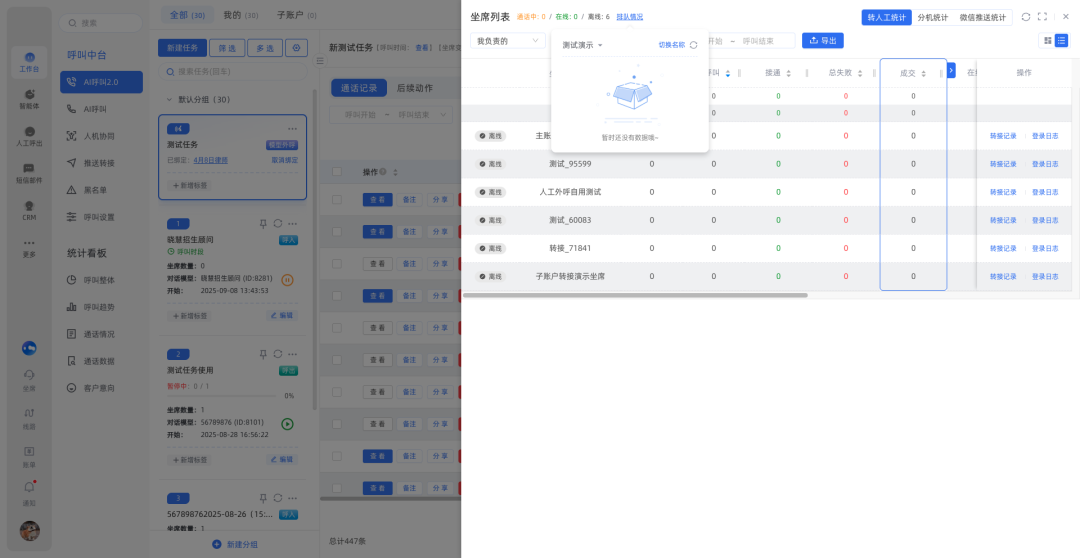This screenshot has width=1080, height=558.
Task: Open 登录日志 for 转接_71841
Action: click(x=1045, y=248)
